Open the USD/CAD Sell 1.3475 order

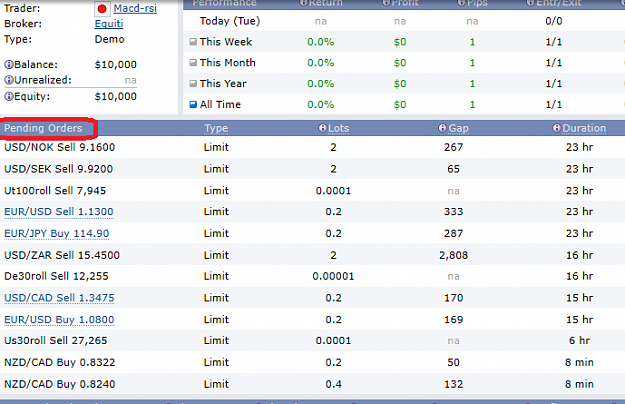(x=59, y=298)
